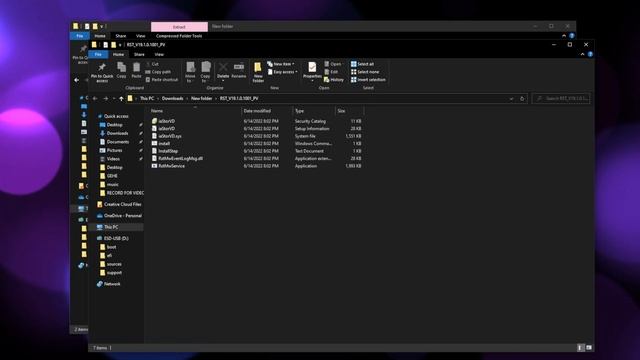Click Edit in the Open group
The width and height of the screenshot is (640, 360).
[331, 72]
